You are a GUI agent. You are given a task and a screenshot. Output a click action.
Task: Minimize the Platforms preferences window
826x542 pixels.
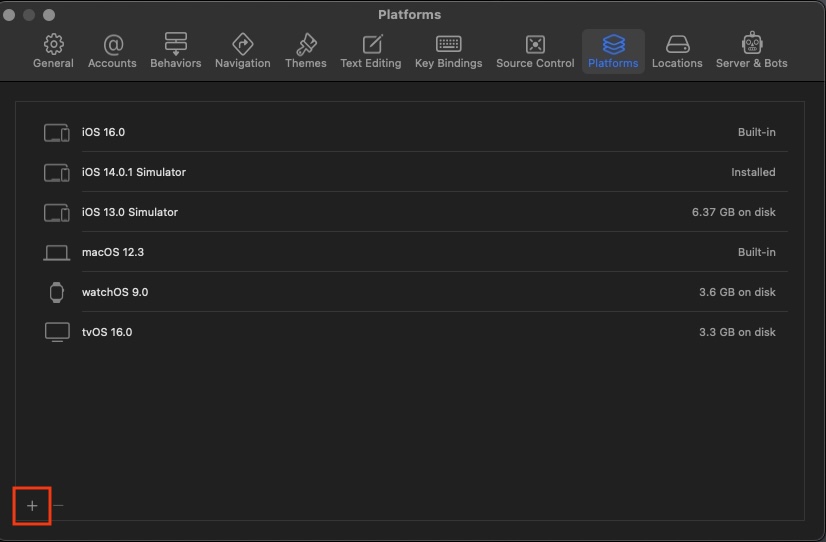coord(29,15)
